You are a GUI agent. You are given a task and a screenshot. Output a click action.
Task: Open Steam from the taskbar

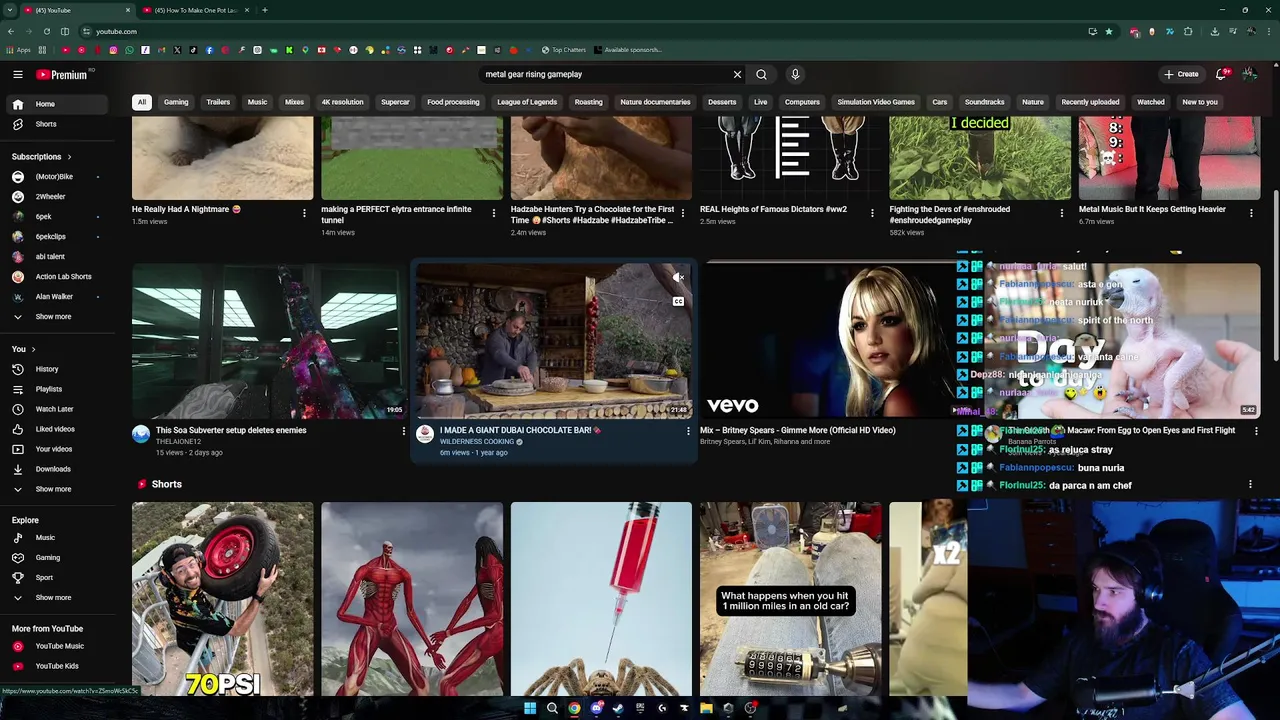618,708
